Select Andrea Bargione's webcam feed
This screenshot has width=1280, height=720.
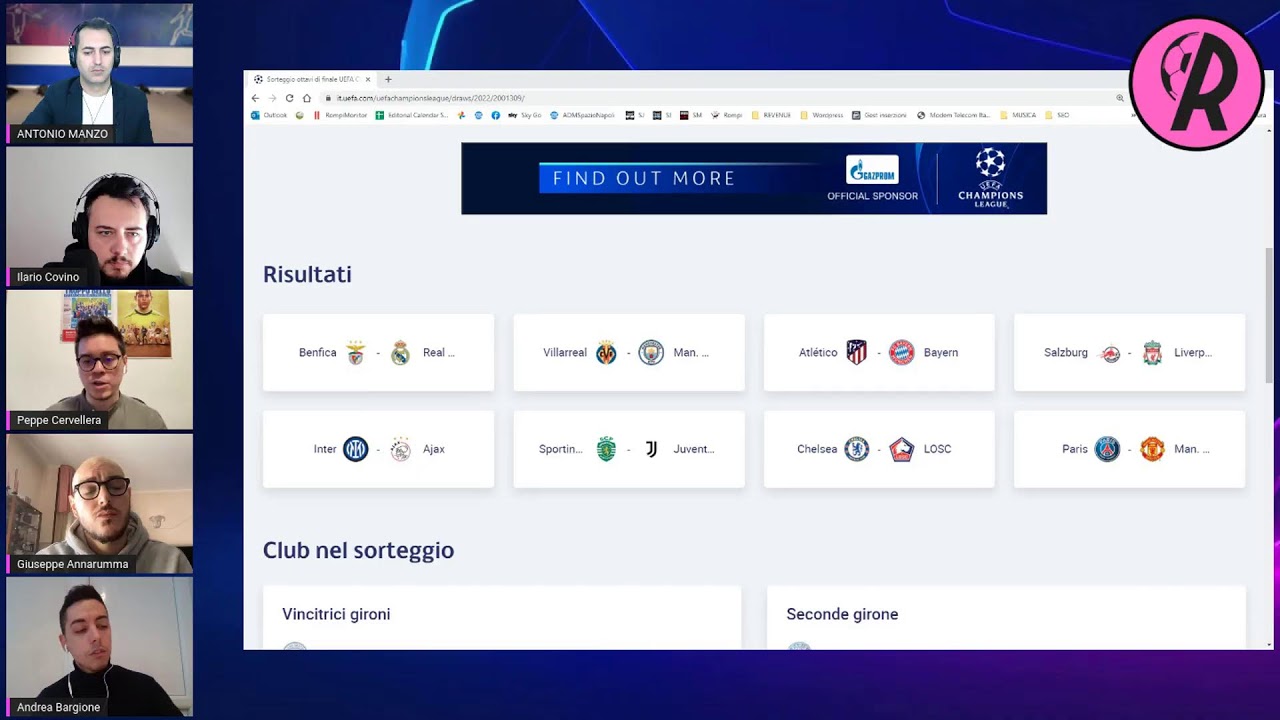[99, 647]
